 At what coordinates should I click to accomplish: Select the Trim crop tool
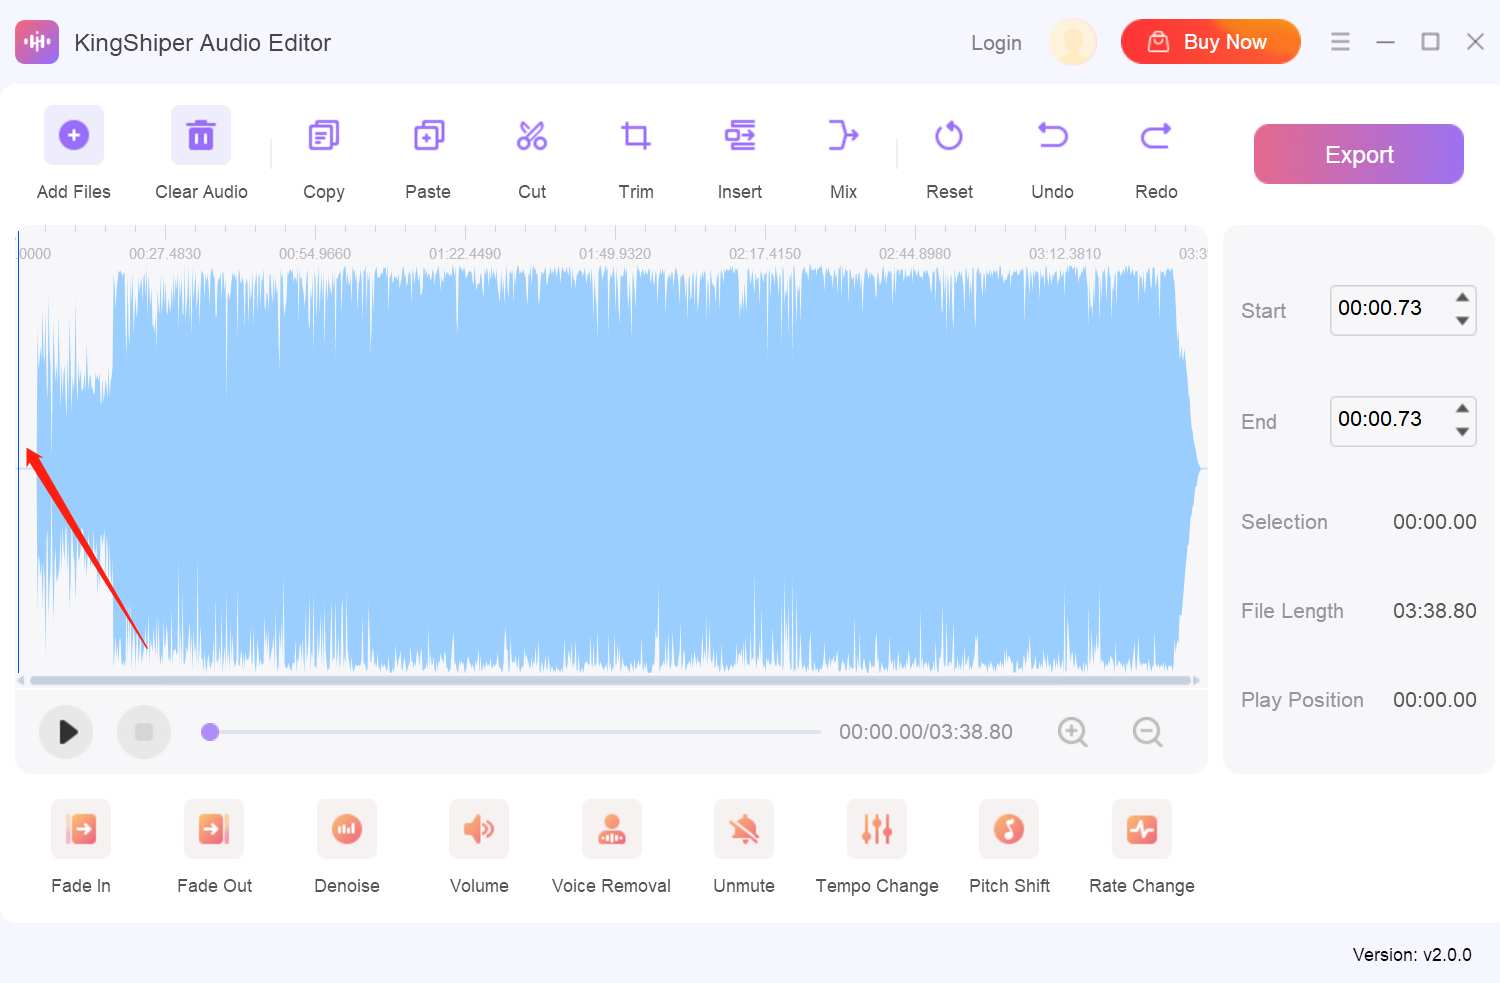click(636, 135)
